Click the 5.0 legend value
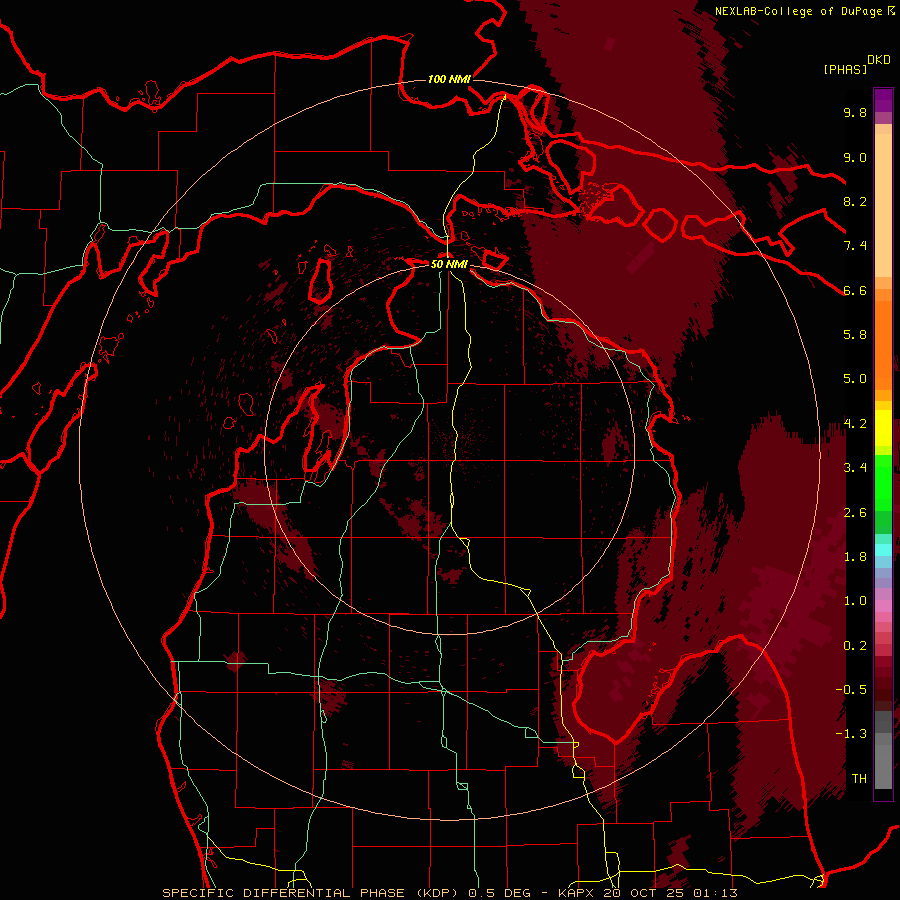This screenshot has height=900, width=900. [x=855, y=379]
